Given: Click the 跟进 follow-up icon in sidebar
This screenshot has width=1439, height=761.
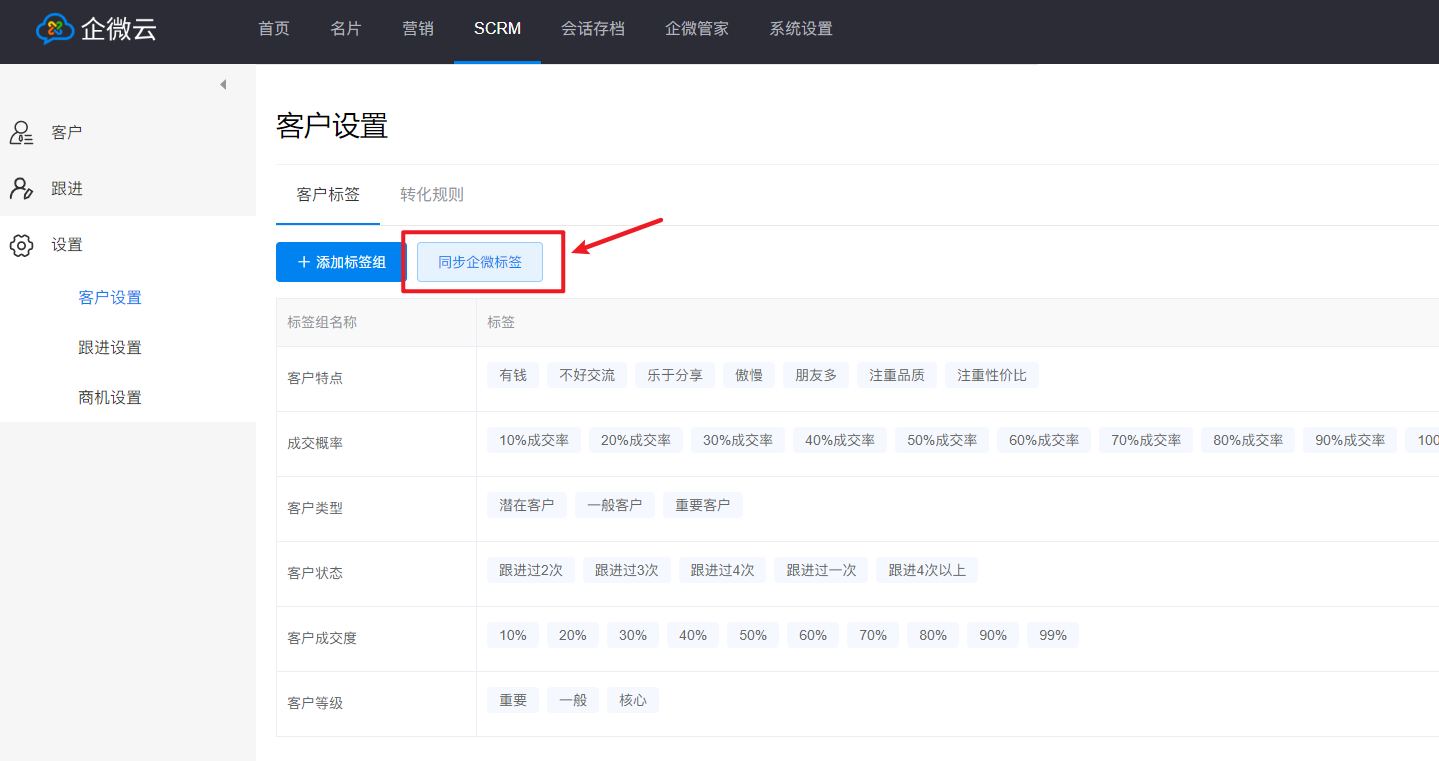Looking at the screenshot, I should coord(21,188).
